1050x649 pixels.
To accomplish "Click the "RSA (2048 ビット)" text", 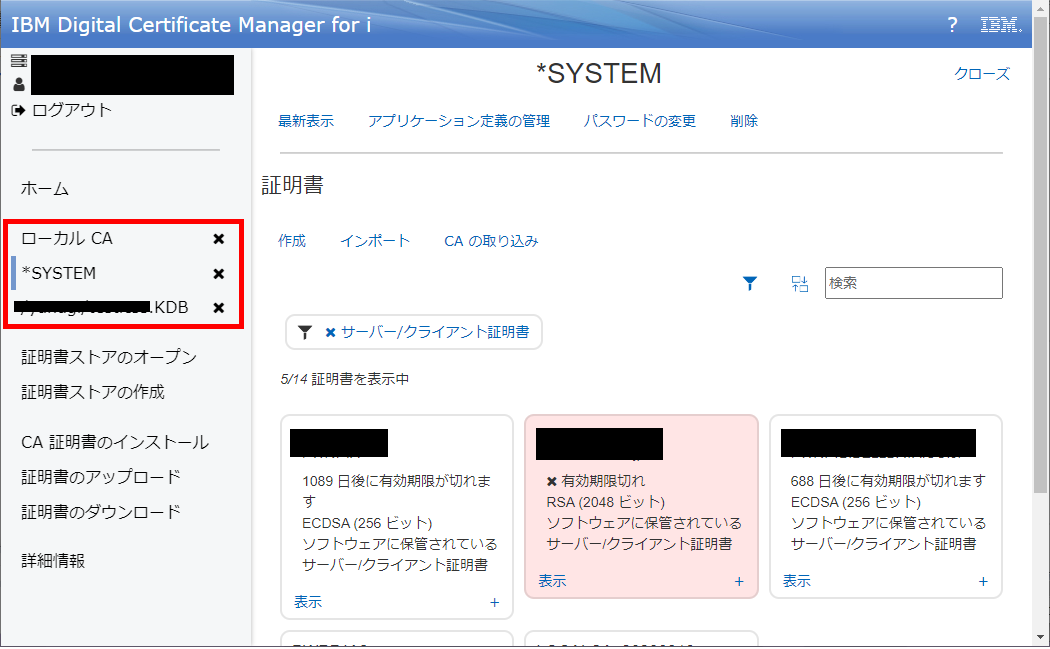I will coord(605,502).
